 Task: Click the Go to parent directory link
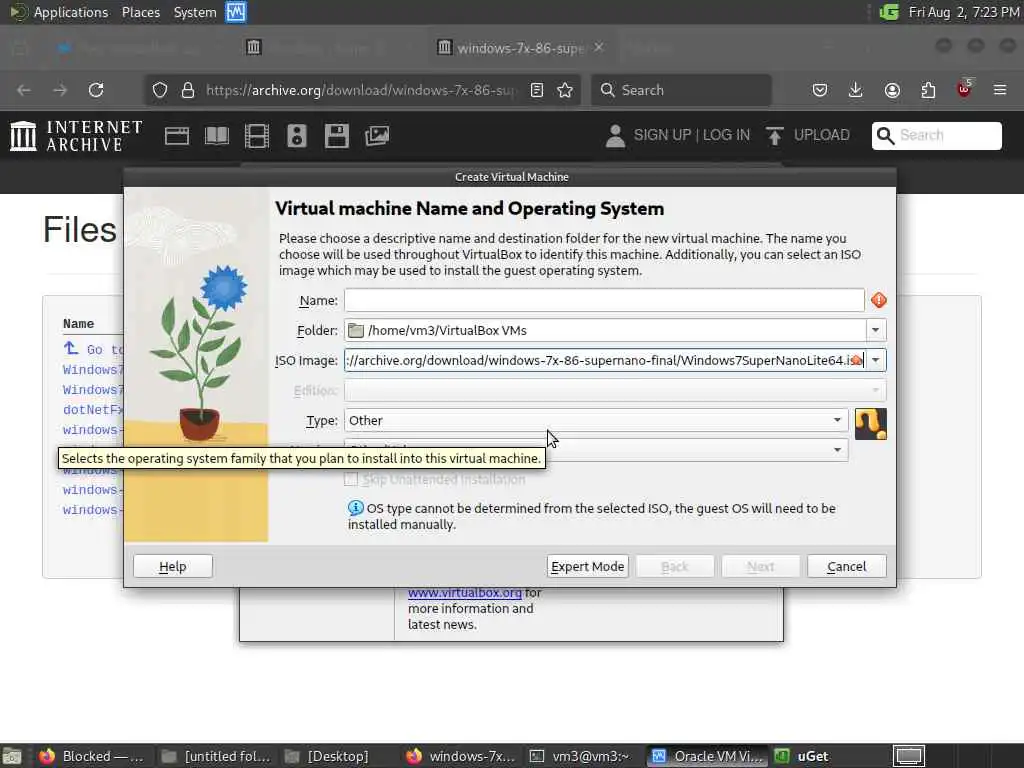pyautogui.click(x=93, y=349)
